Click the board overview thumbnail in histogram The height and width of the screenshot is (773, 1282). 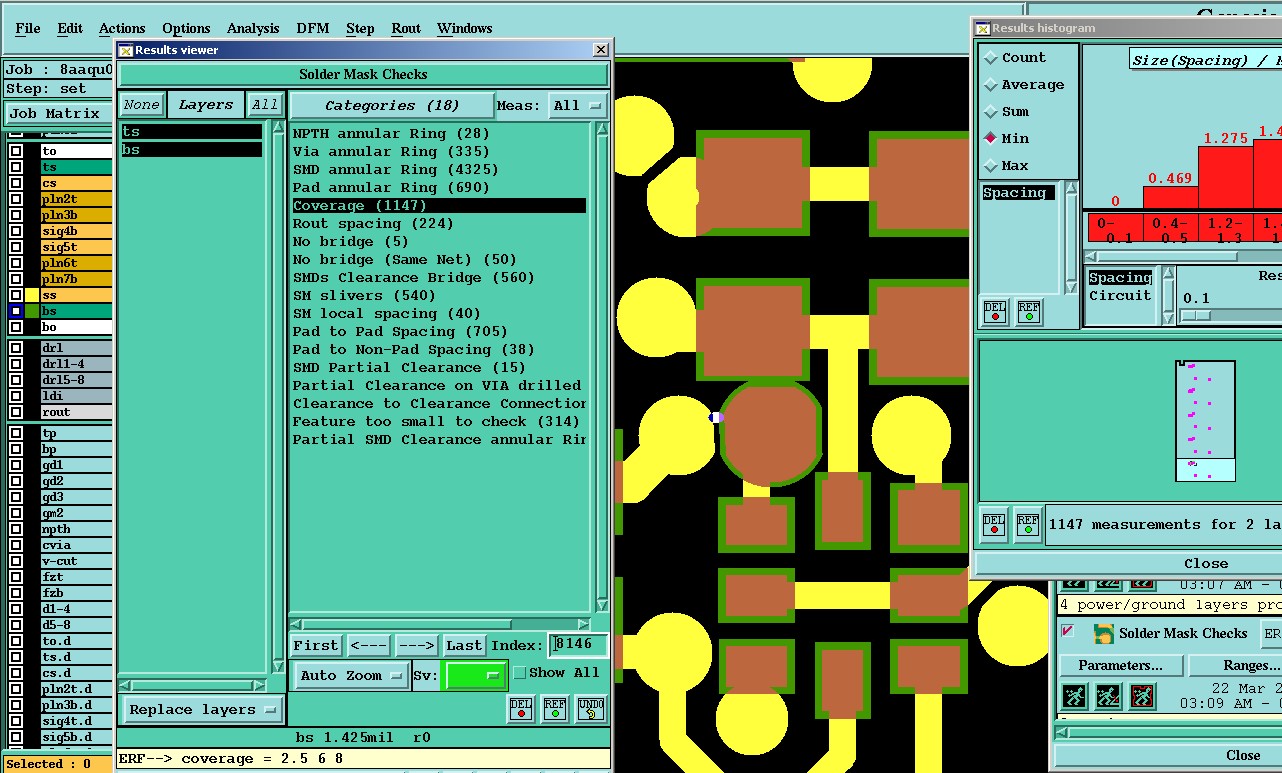(1205, 420)
